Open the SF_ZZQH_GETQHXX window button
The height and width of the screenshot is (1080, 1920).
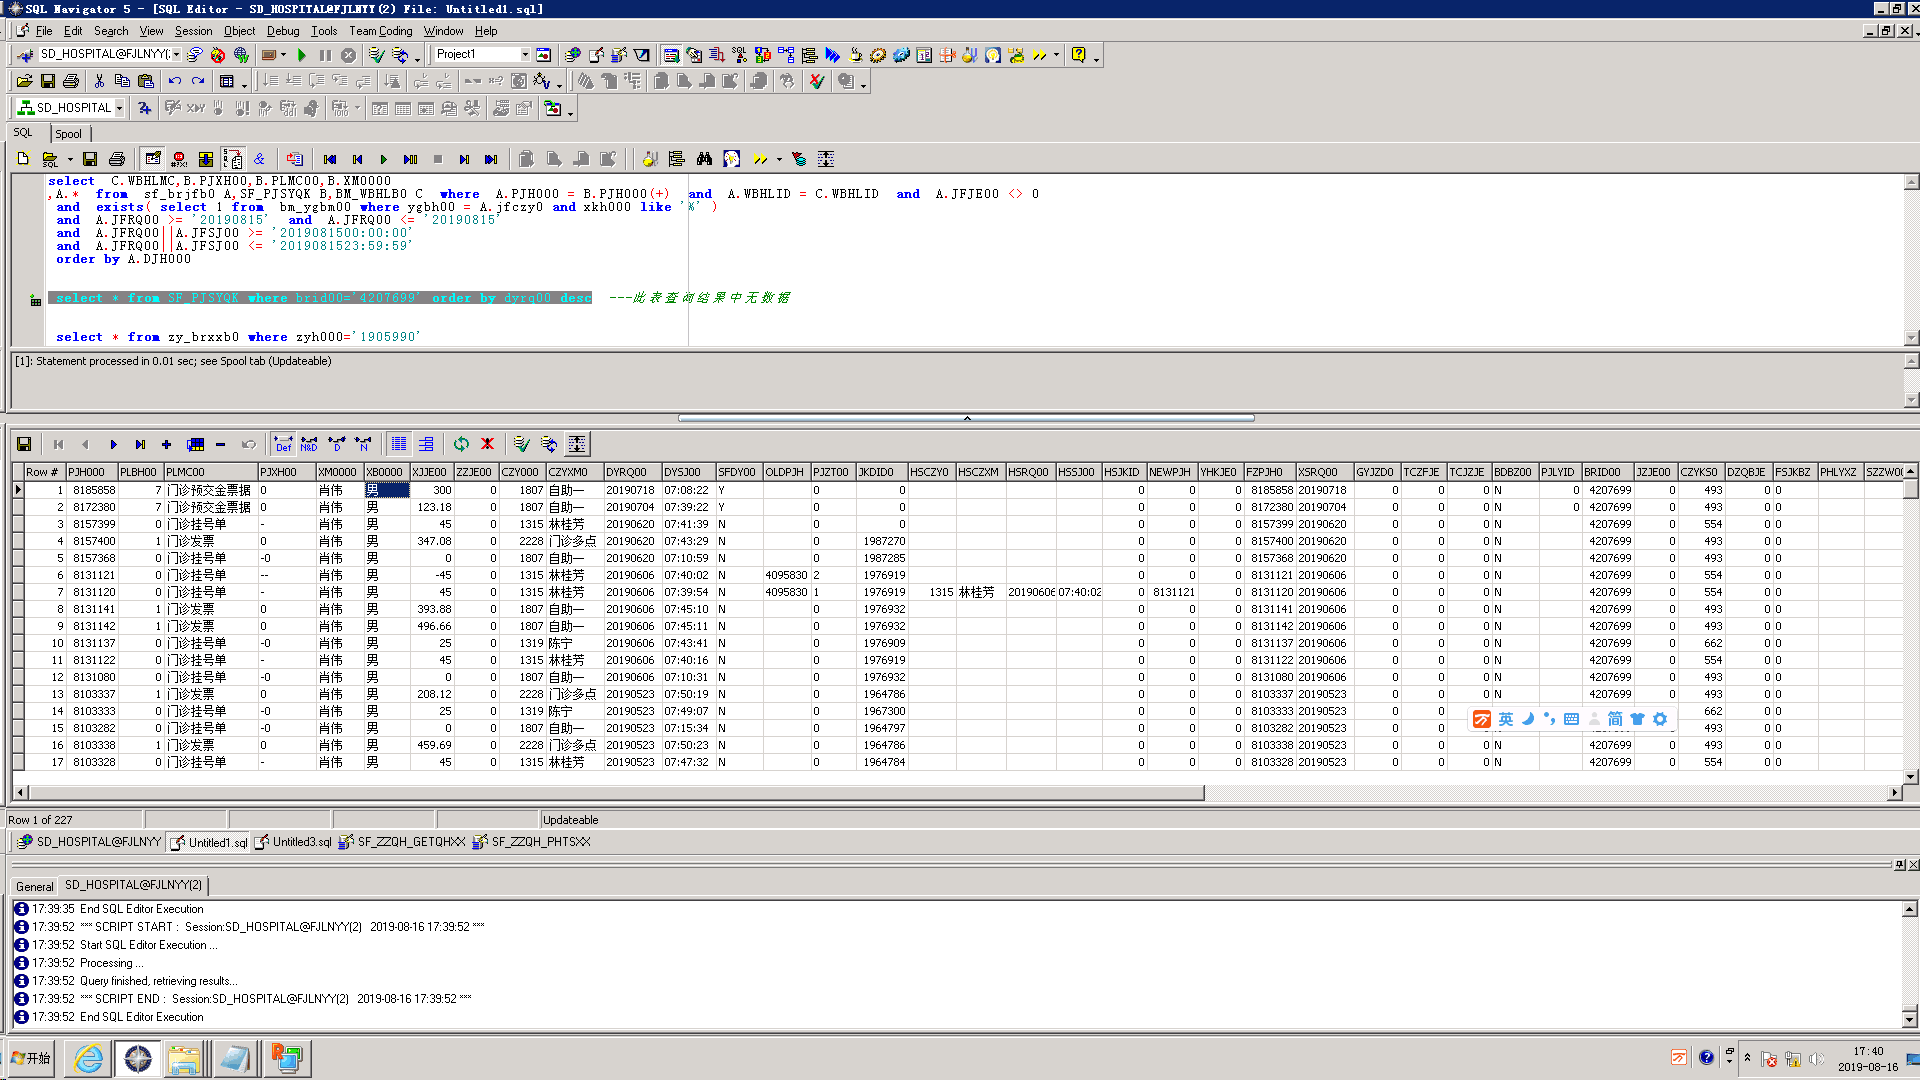pyautogui.click(x=402, y=842)
